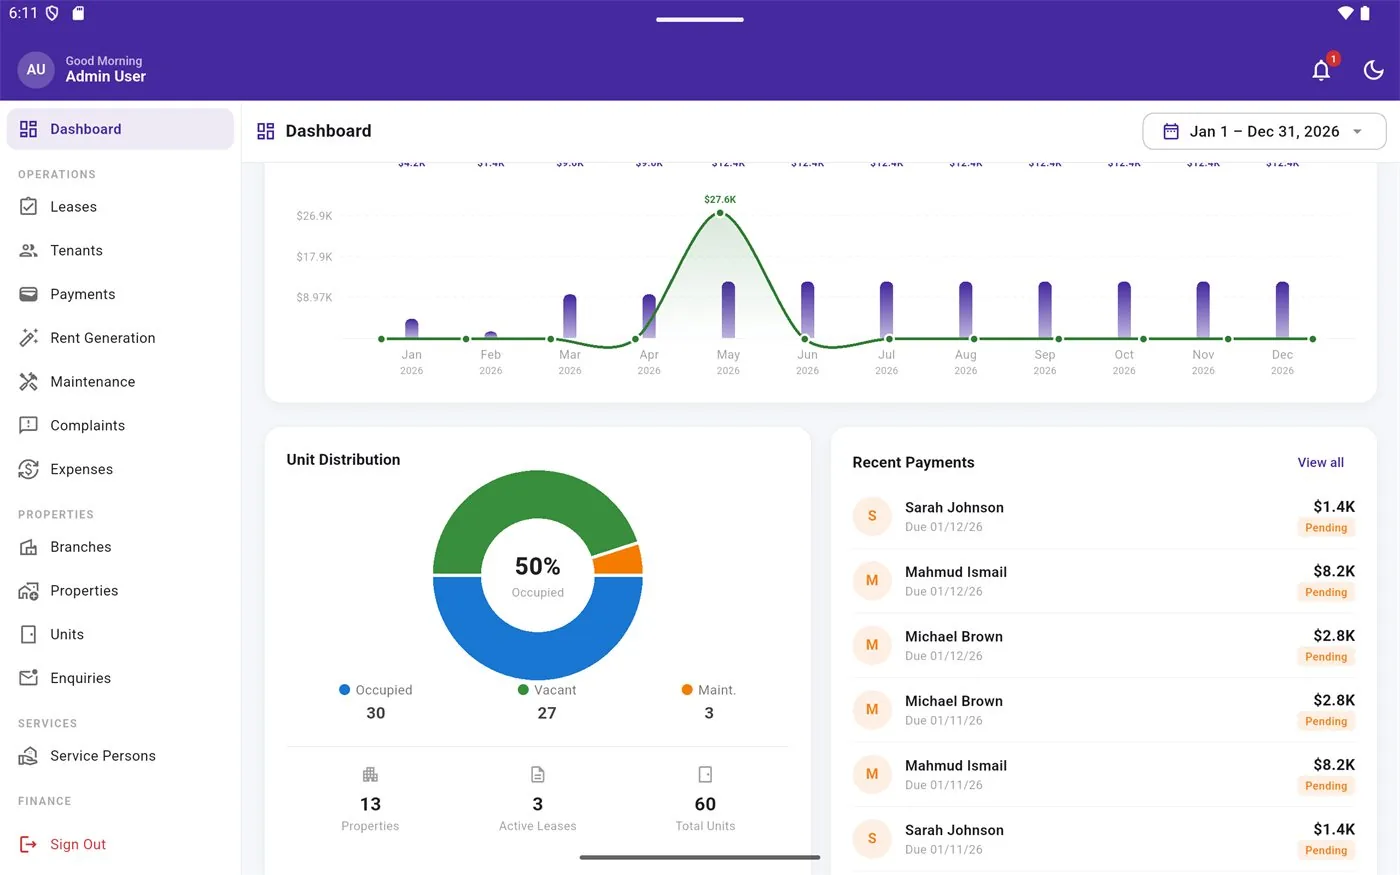
Task: Click the 60 Total Units stat
Action: pyautogui.click(x=705, y=800)
